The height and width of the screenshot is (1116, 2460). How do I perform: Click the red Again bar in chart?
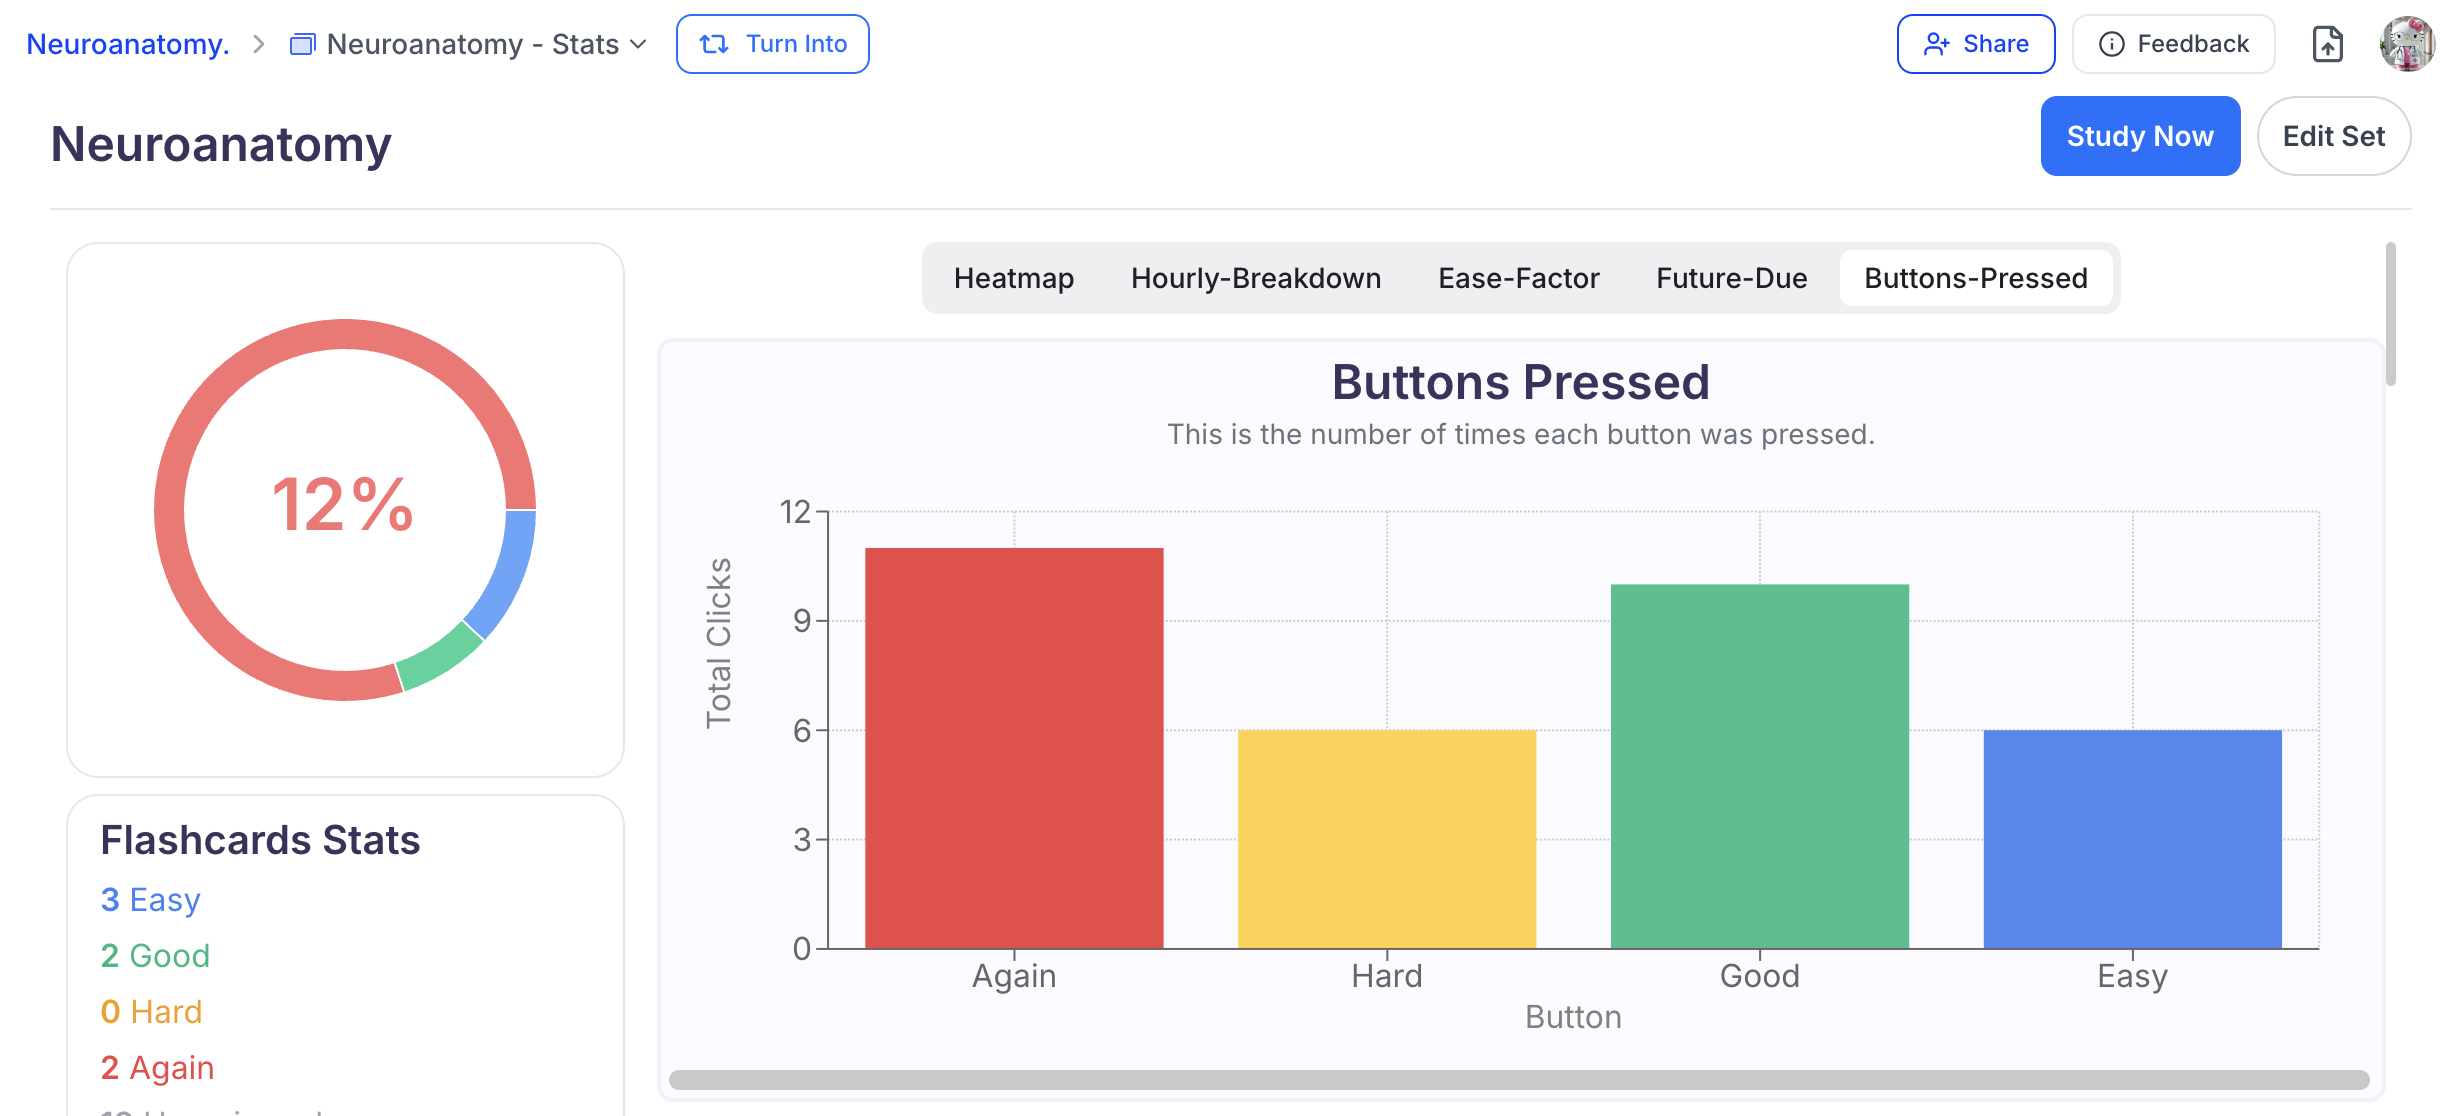pos(1013,748)
